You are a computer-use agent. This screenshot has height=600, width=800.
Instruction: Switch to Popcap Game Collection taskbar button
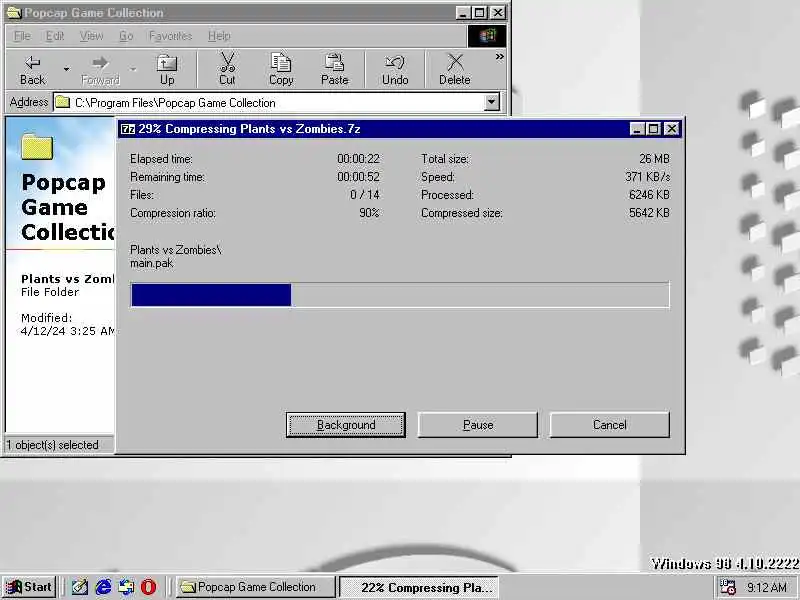pos(256,587)
